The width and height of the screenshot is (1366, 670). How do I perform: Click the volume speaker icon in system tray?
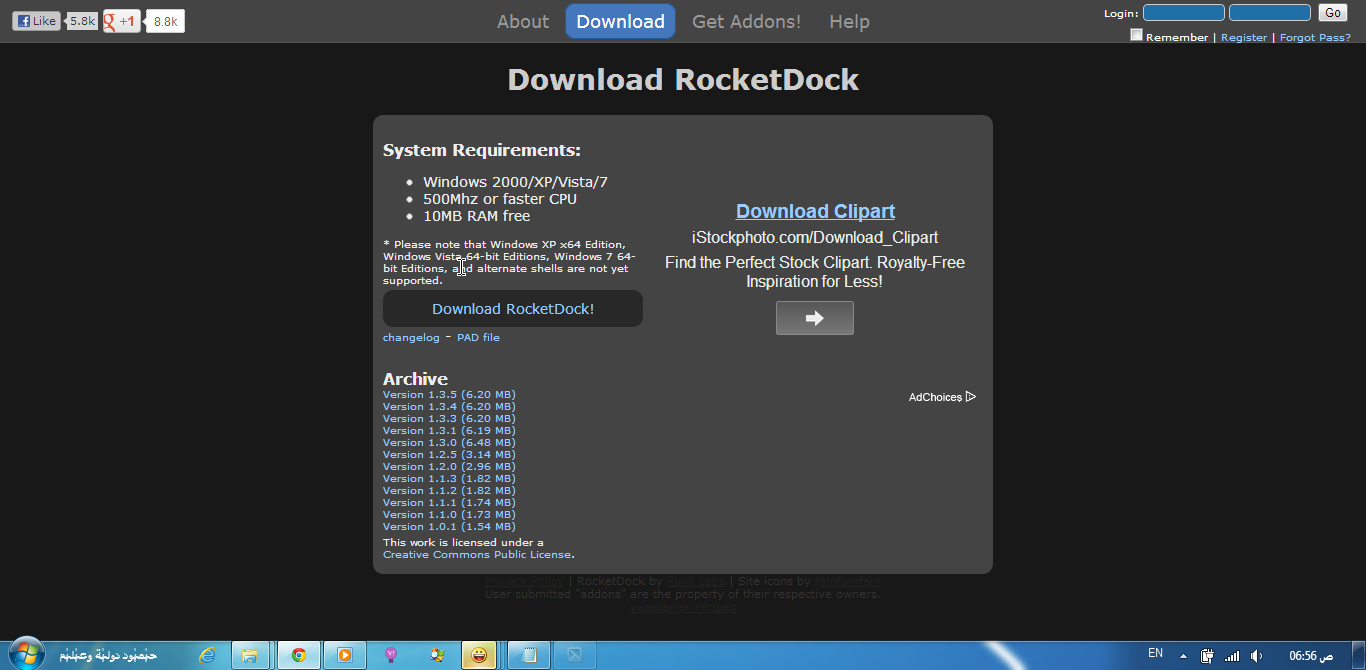[x=1256, y=656]
